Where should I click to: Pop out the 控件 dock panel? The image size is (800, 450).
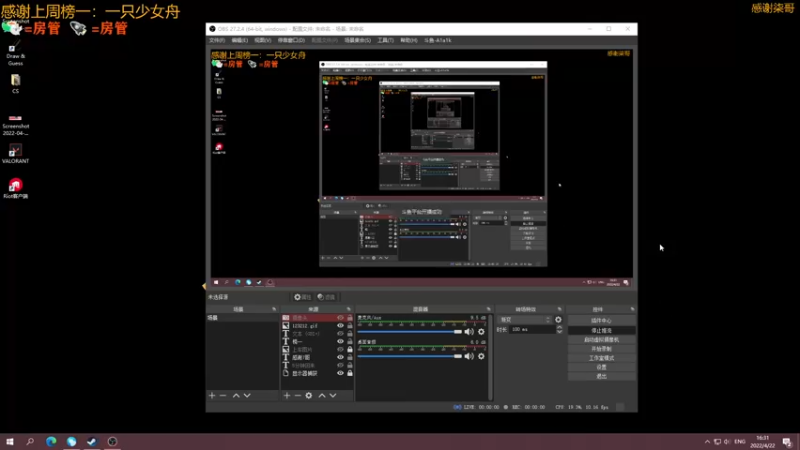click(x=632, y=309)
